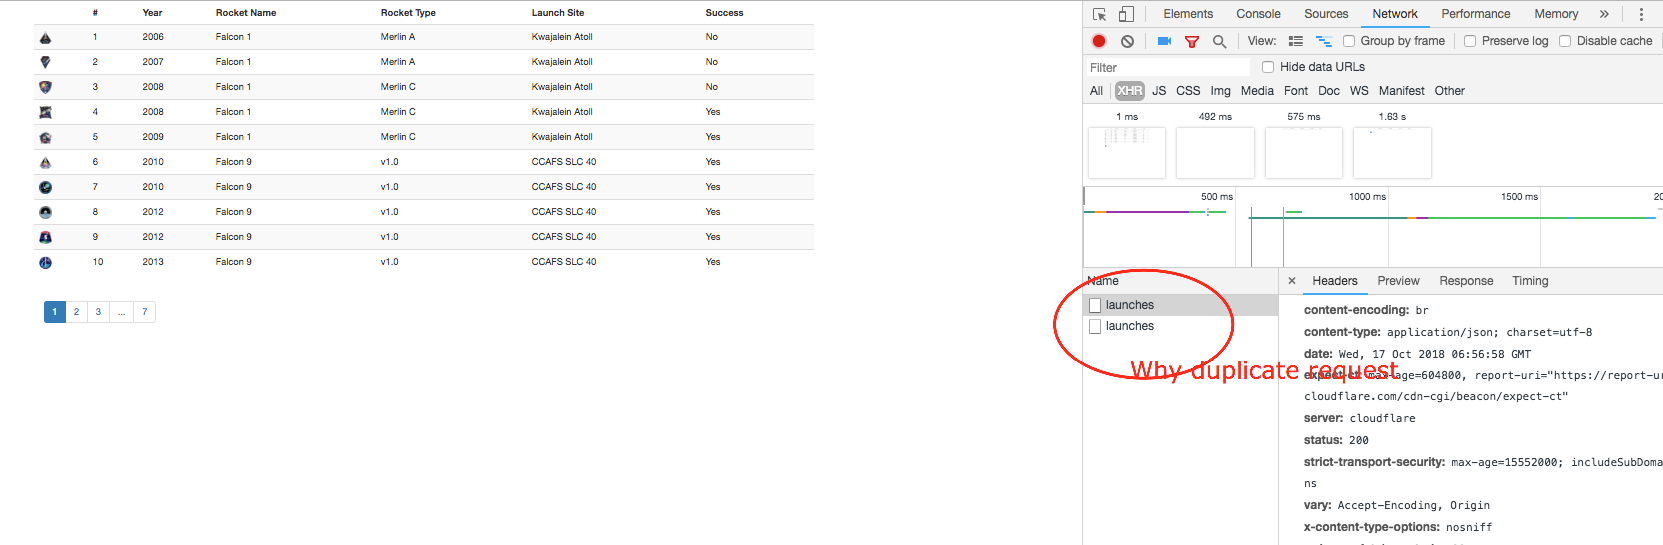The height and width of the screenshot is (545, 1663).
Task: Select the All filter type
Action: pos(1096,91)
